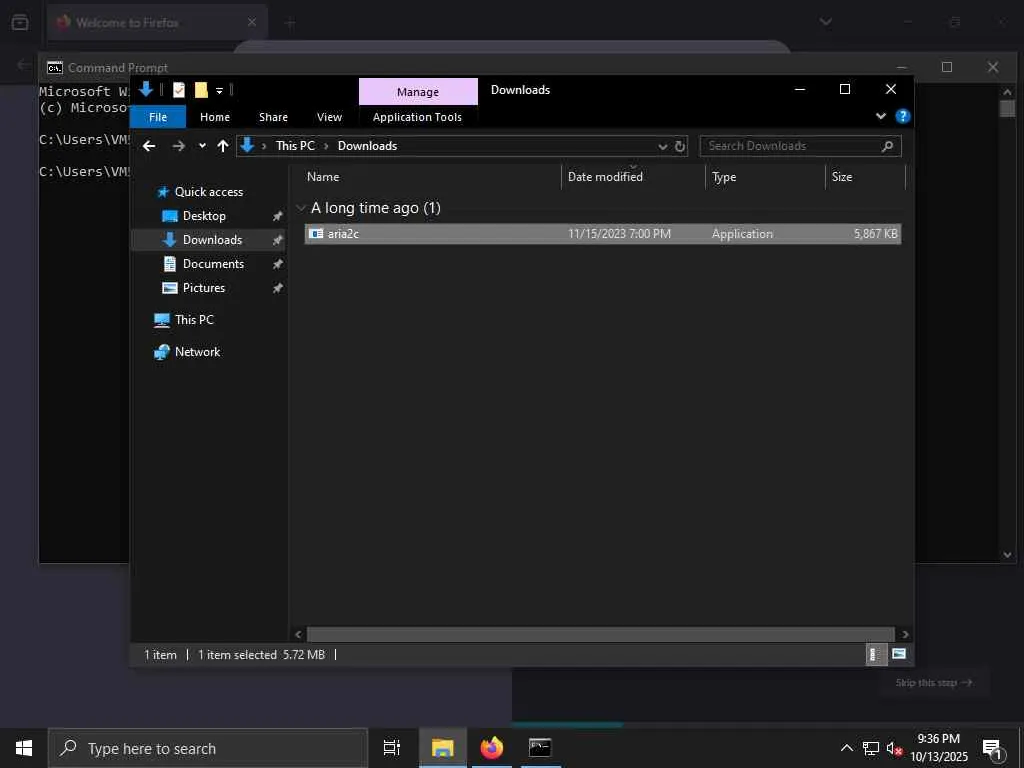
Task: Click the muted volume tray icon
Action: [x=894, y=748]
